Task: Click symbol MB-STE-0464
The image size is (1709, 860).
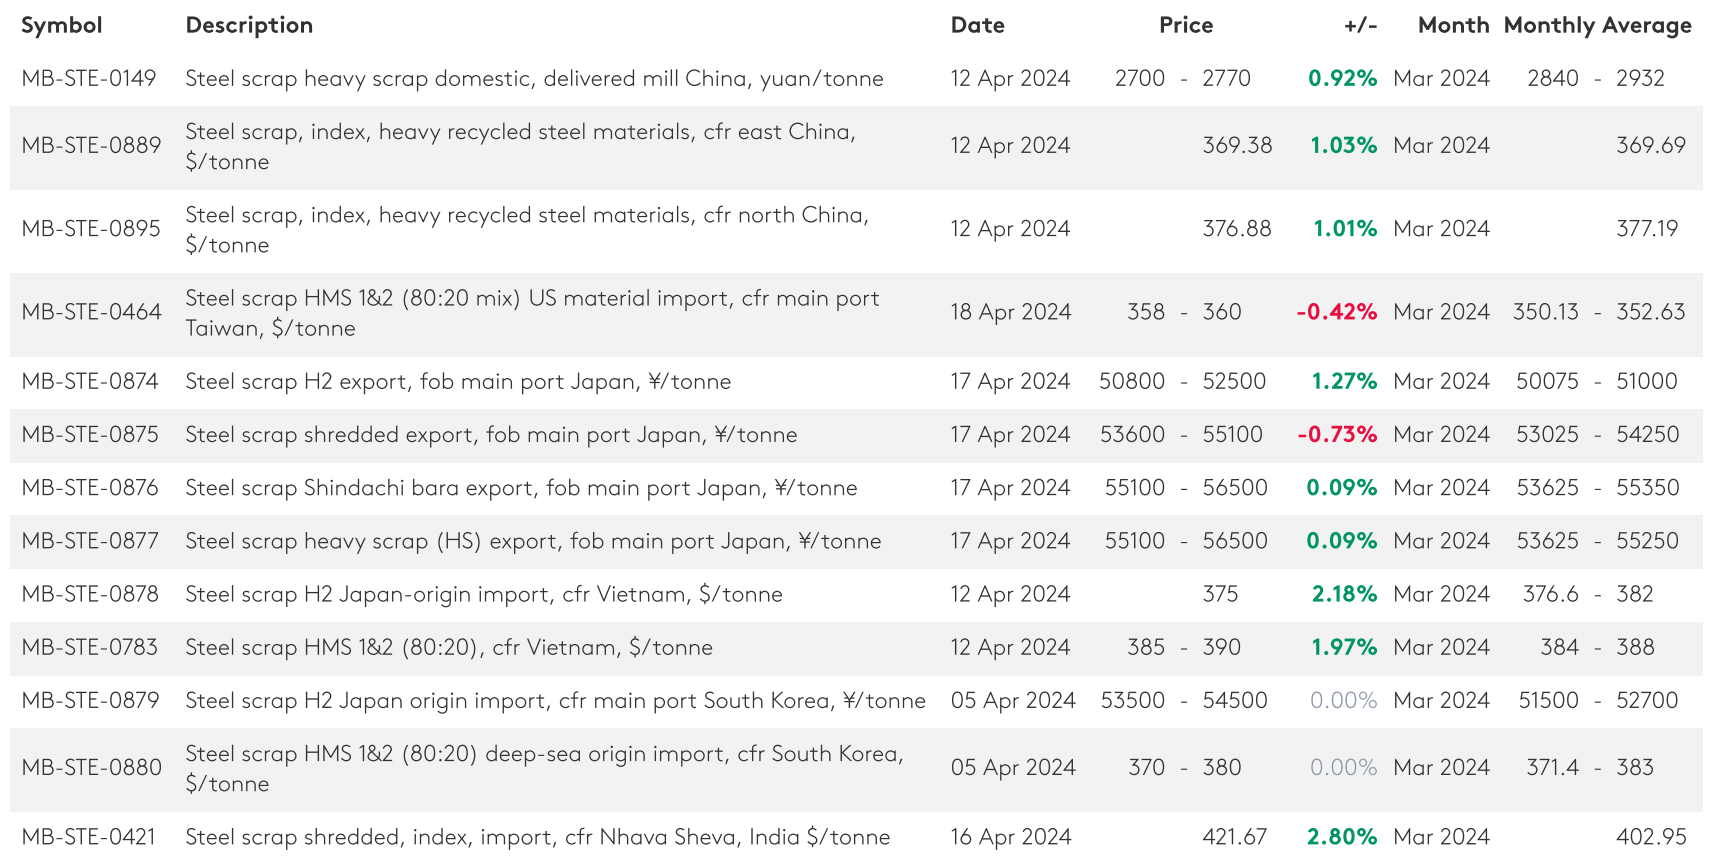Action: [x=91, y=312]
